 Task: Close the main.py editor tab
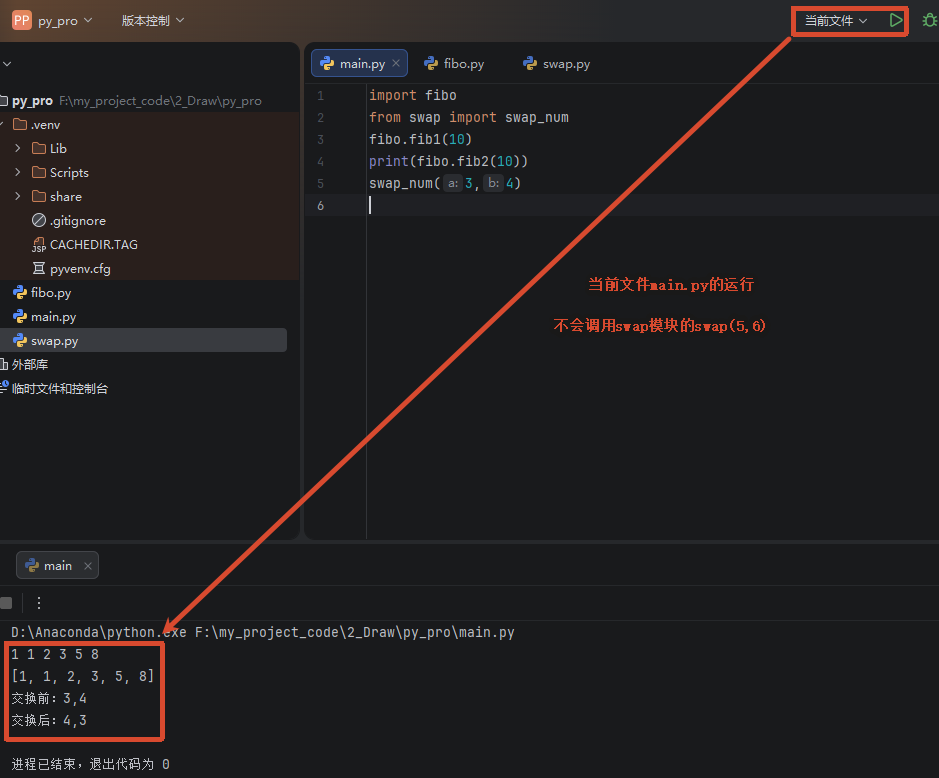[396, 63]
